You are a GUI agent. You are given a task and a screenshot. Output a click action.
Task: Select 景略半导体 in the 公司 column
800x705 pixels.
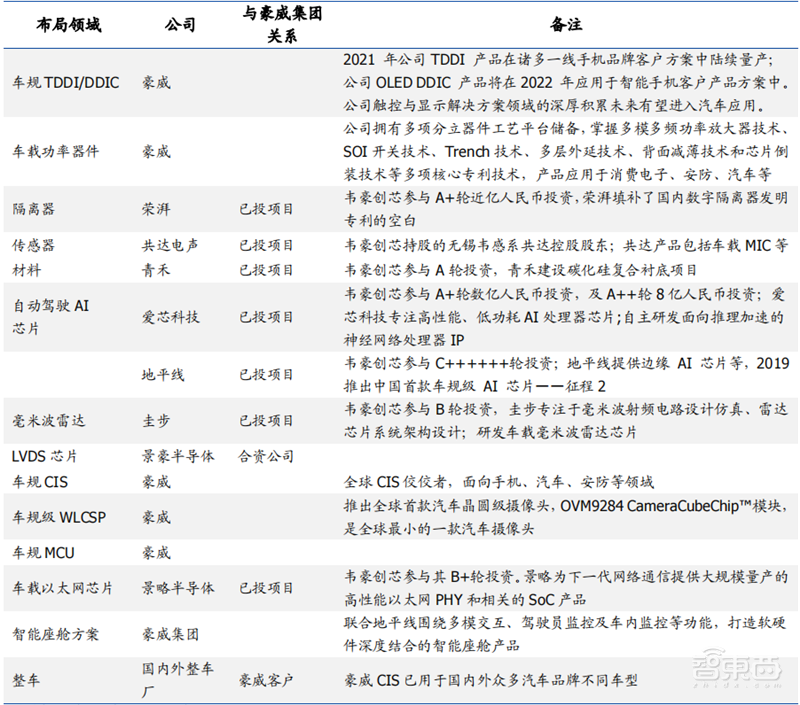tap(178, 590)
